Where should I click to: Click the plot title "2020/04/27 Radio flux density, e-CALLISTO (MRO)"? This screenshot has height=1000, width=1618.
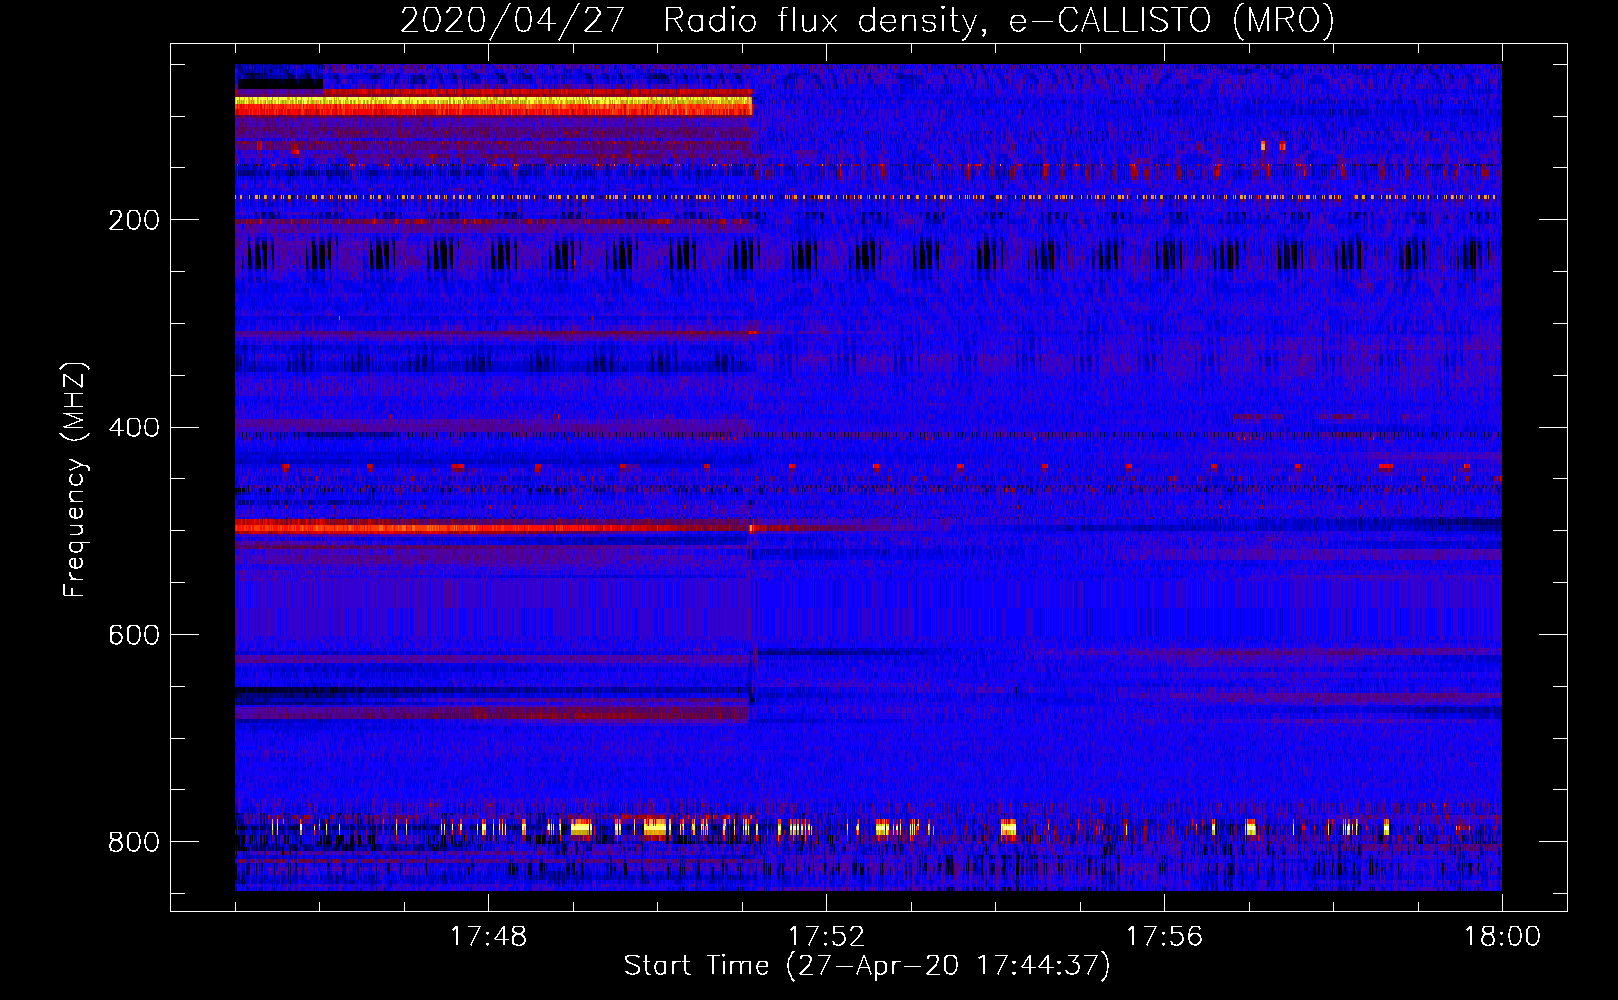(867, 20)
